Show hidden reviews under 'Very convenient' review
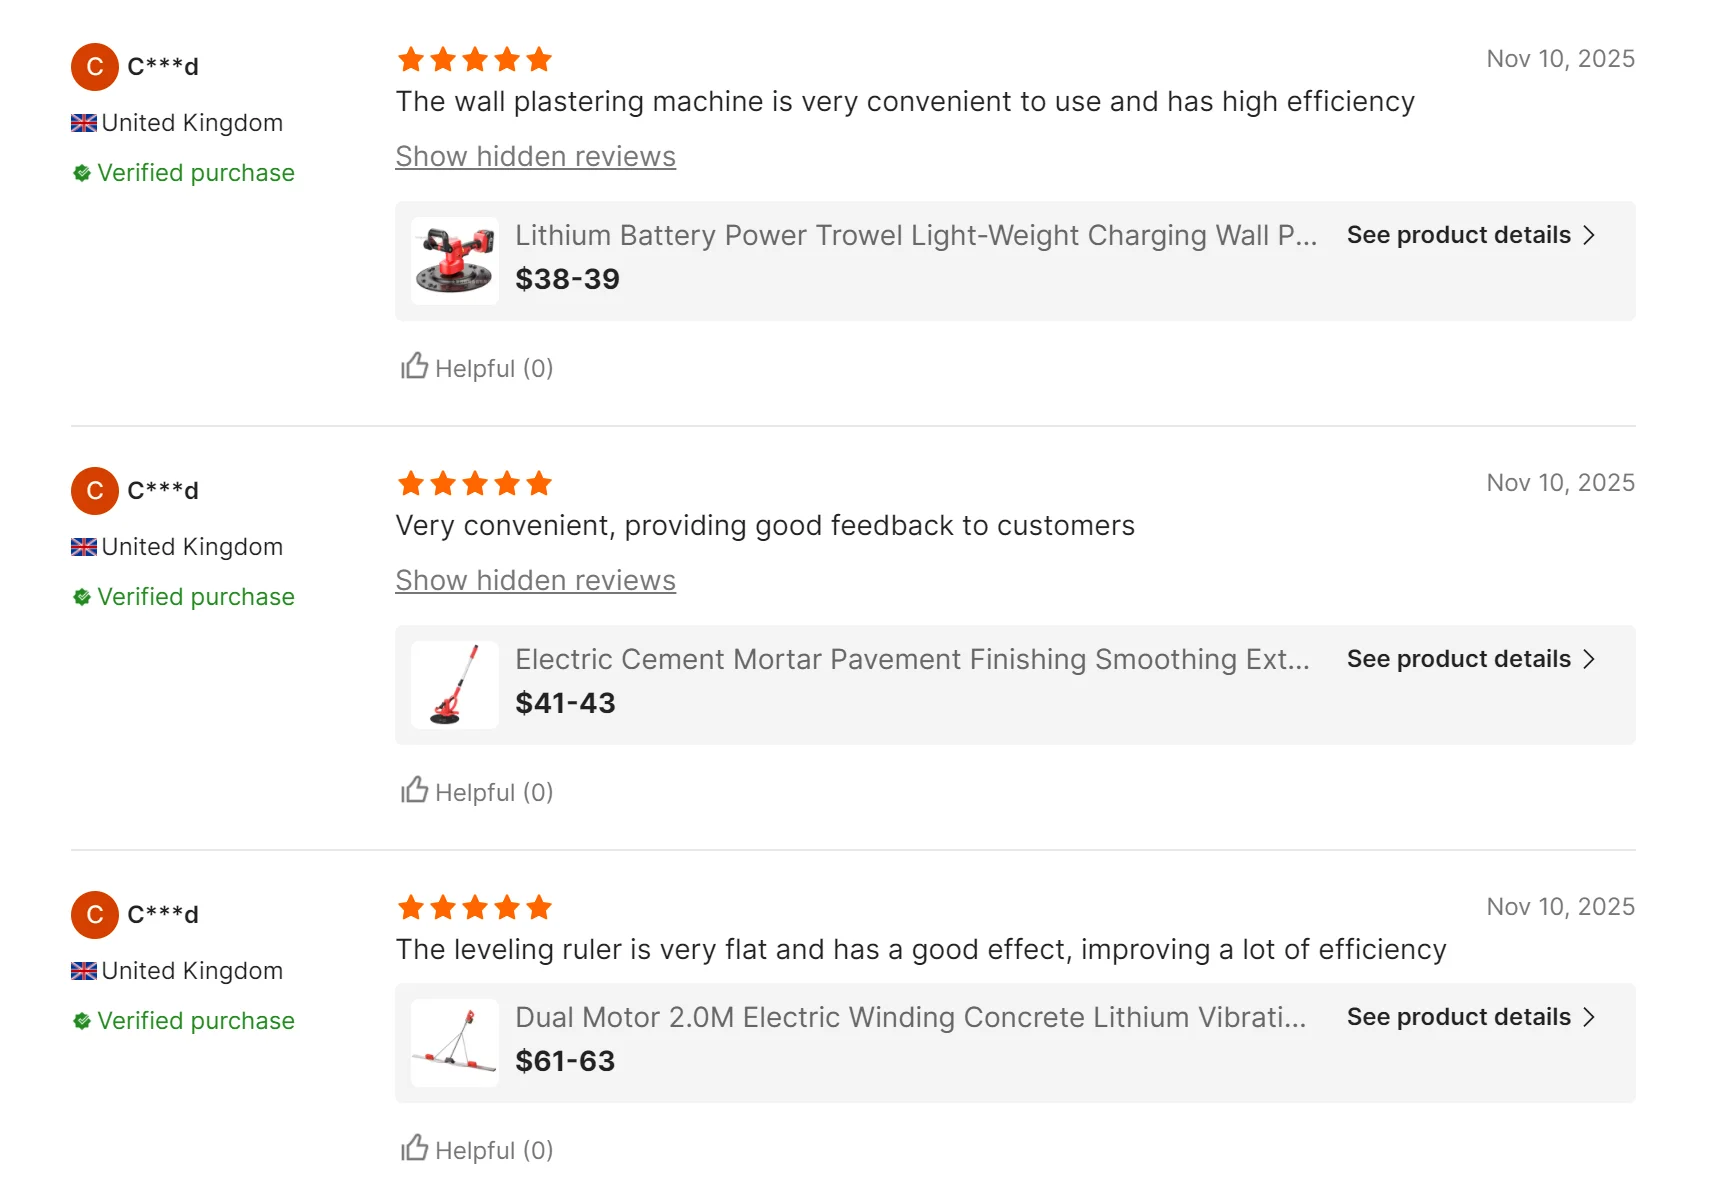Viewport: 1720px width, 1194px height. click(x=535, y=581)
